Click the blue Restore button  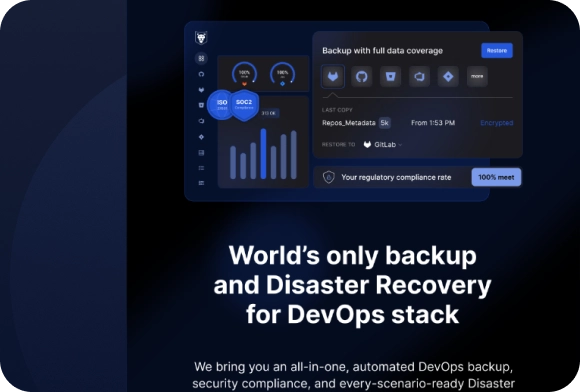pos(497,51)
